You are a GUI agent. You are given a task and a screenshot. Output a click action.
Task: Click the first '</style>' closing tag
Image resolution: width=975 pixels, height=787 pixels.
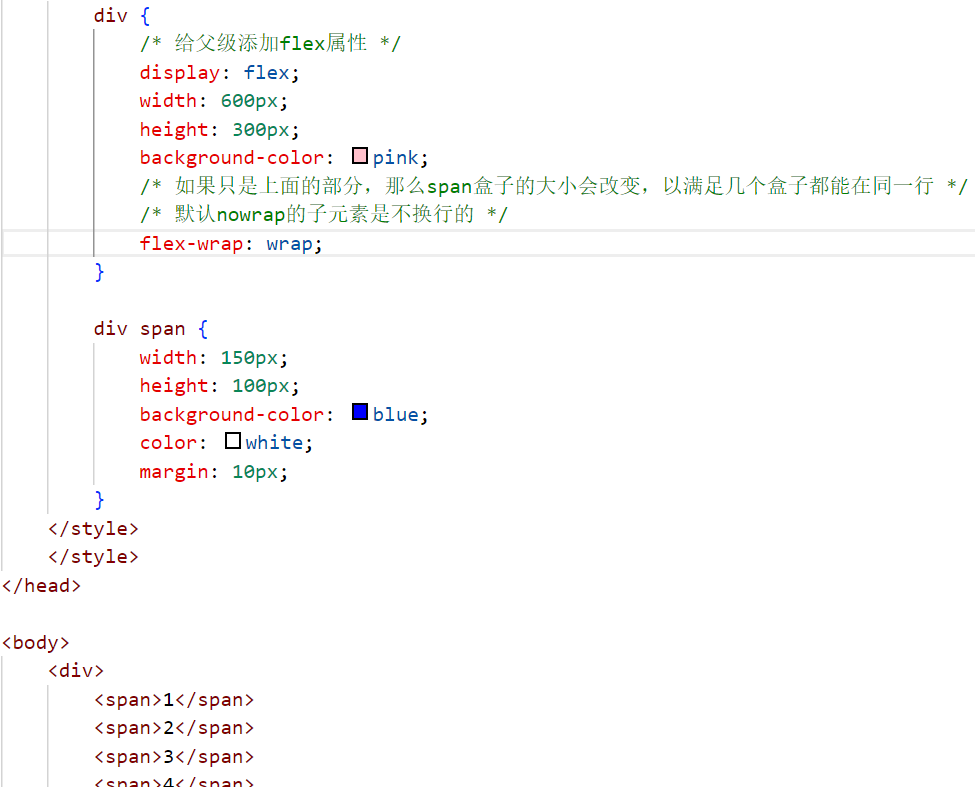[93, 528]
